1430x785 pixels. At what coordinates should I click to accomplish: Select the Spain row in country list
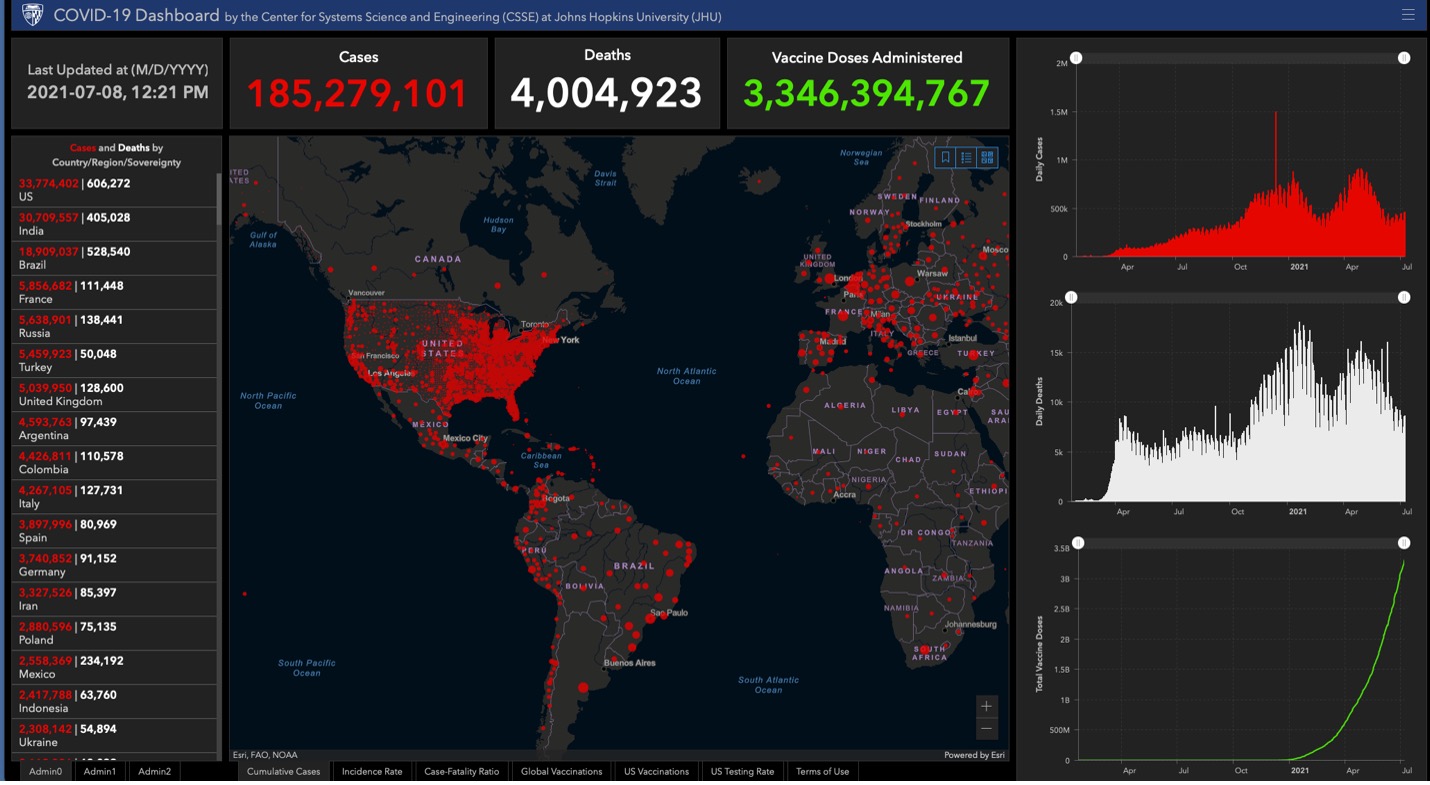point(114,530)
